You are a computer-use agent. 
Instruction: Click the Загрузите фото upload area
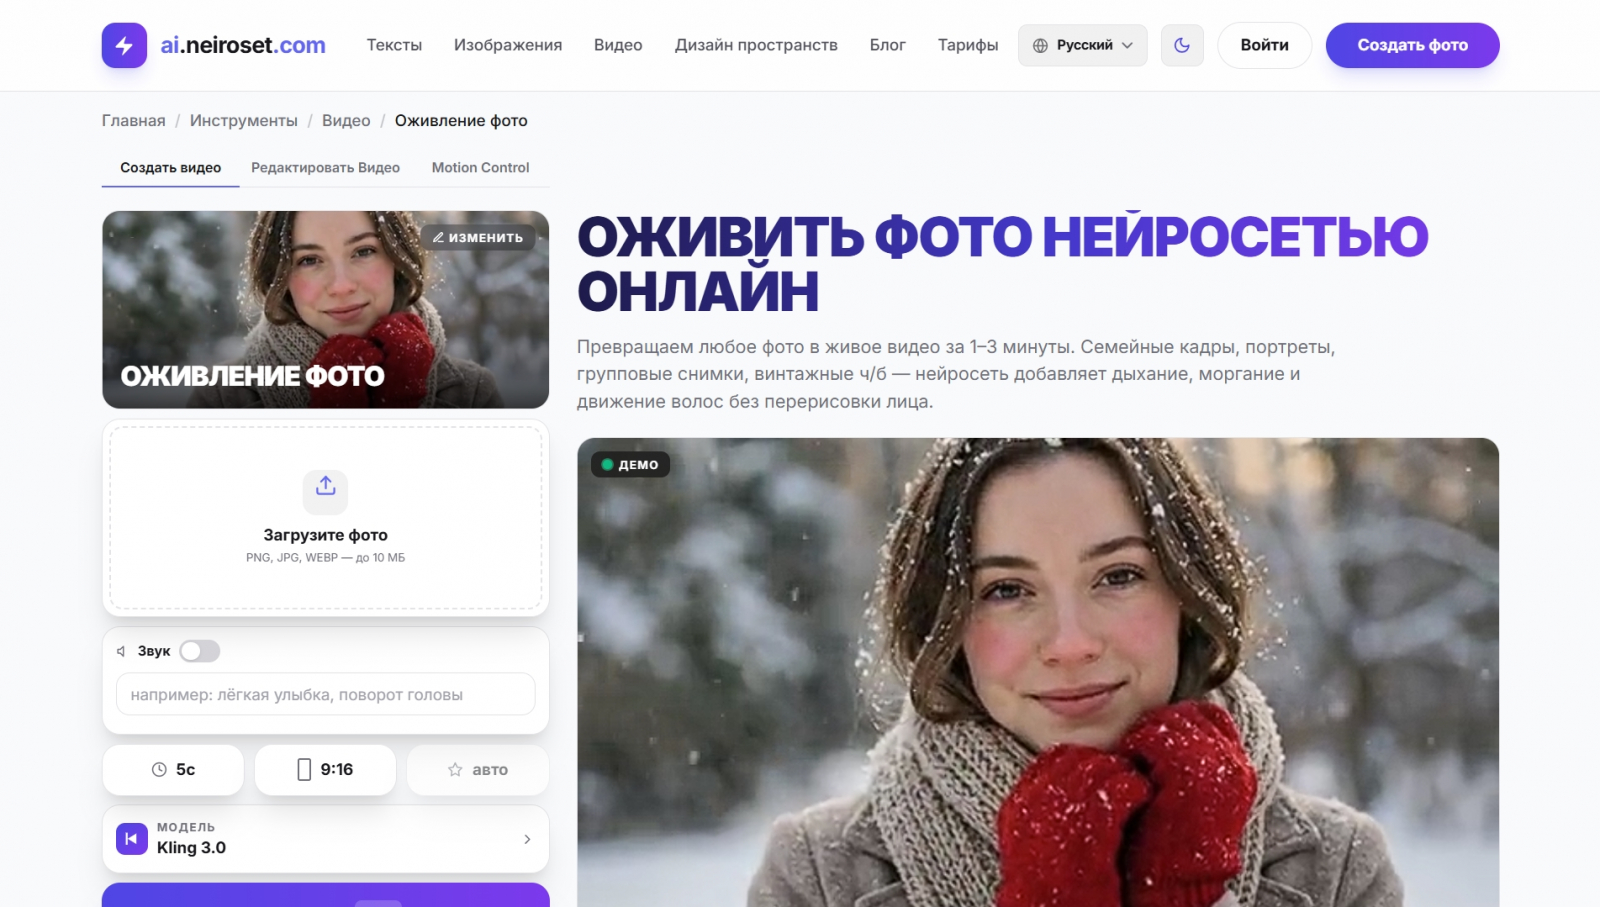pyautogui.click(x=326, y=518)
